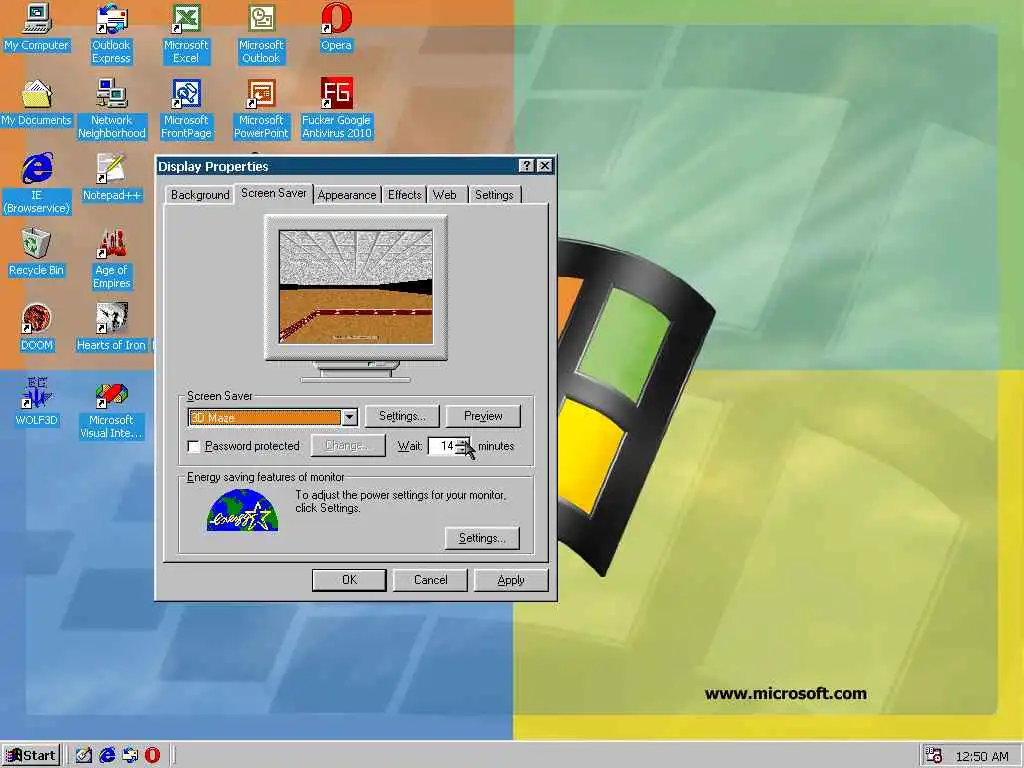Apply the display settings
Image resolution: width=1024 pixels, height=768 pixels.
511,580
